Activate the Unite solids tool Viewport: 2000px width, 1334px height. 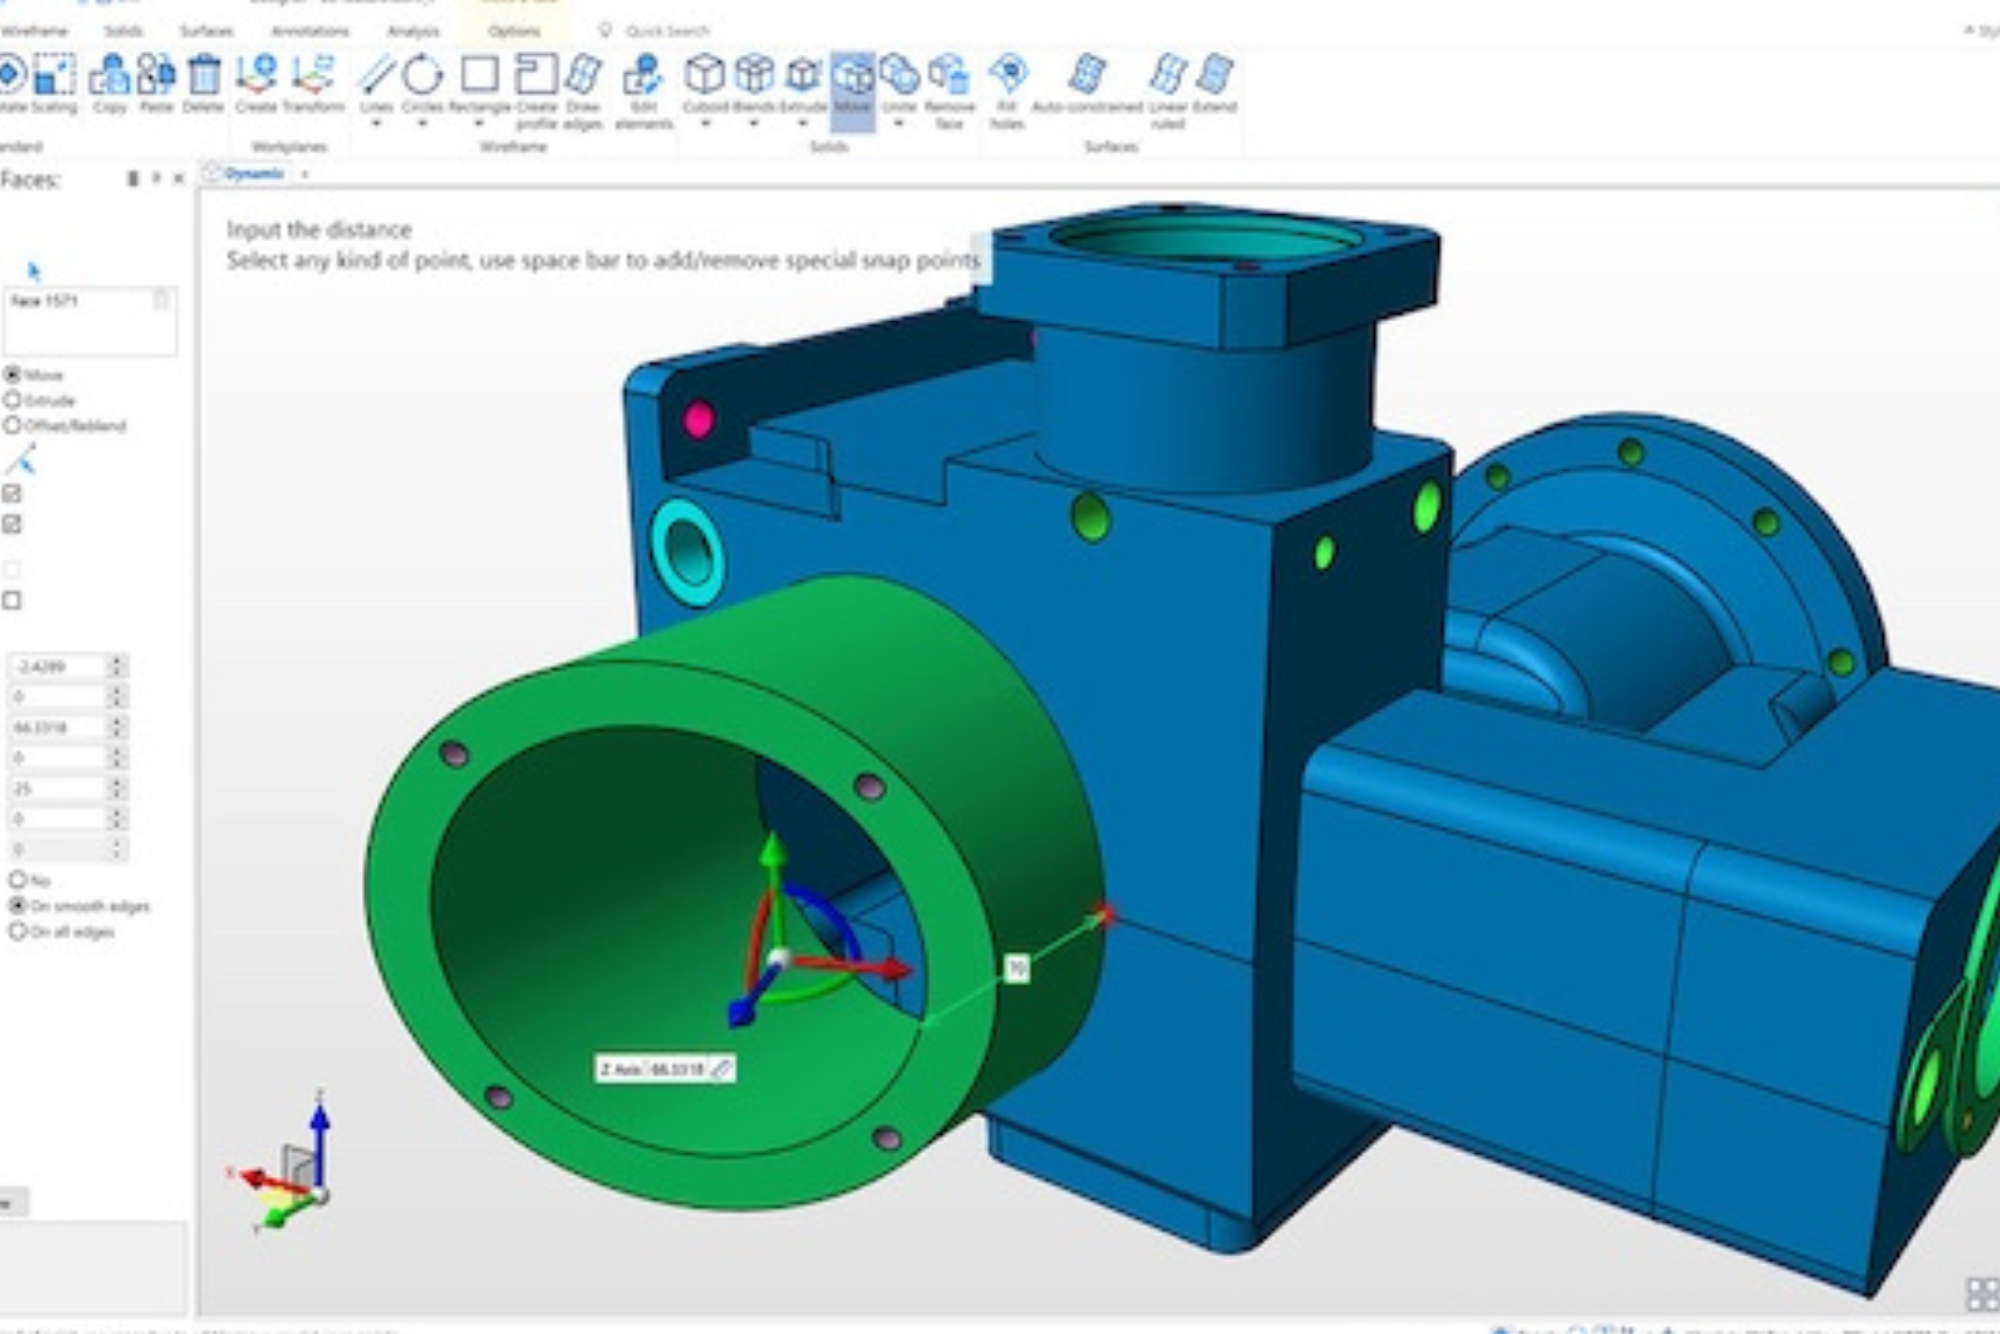[899, 76]
